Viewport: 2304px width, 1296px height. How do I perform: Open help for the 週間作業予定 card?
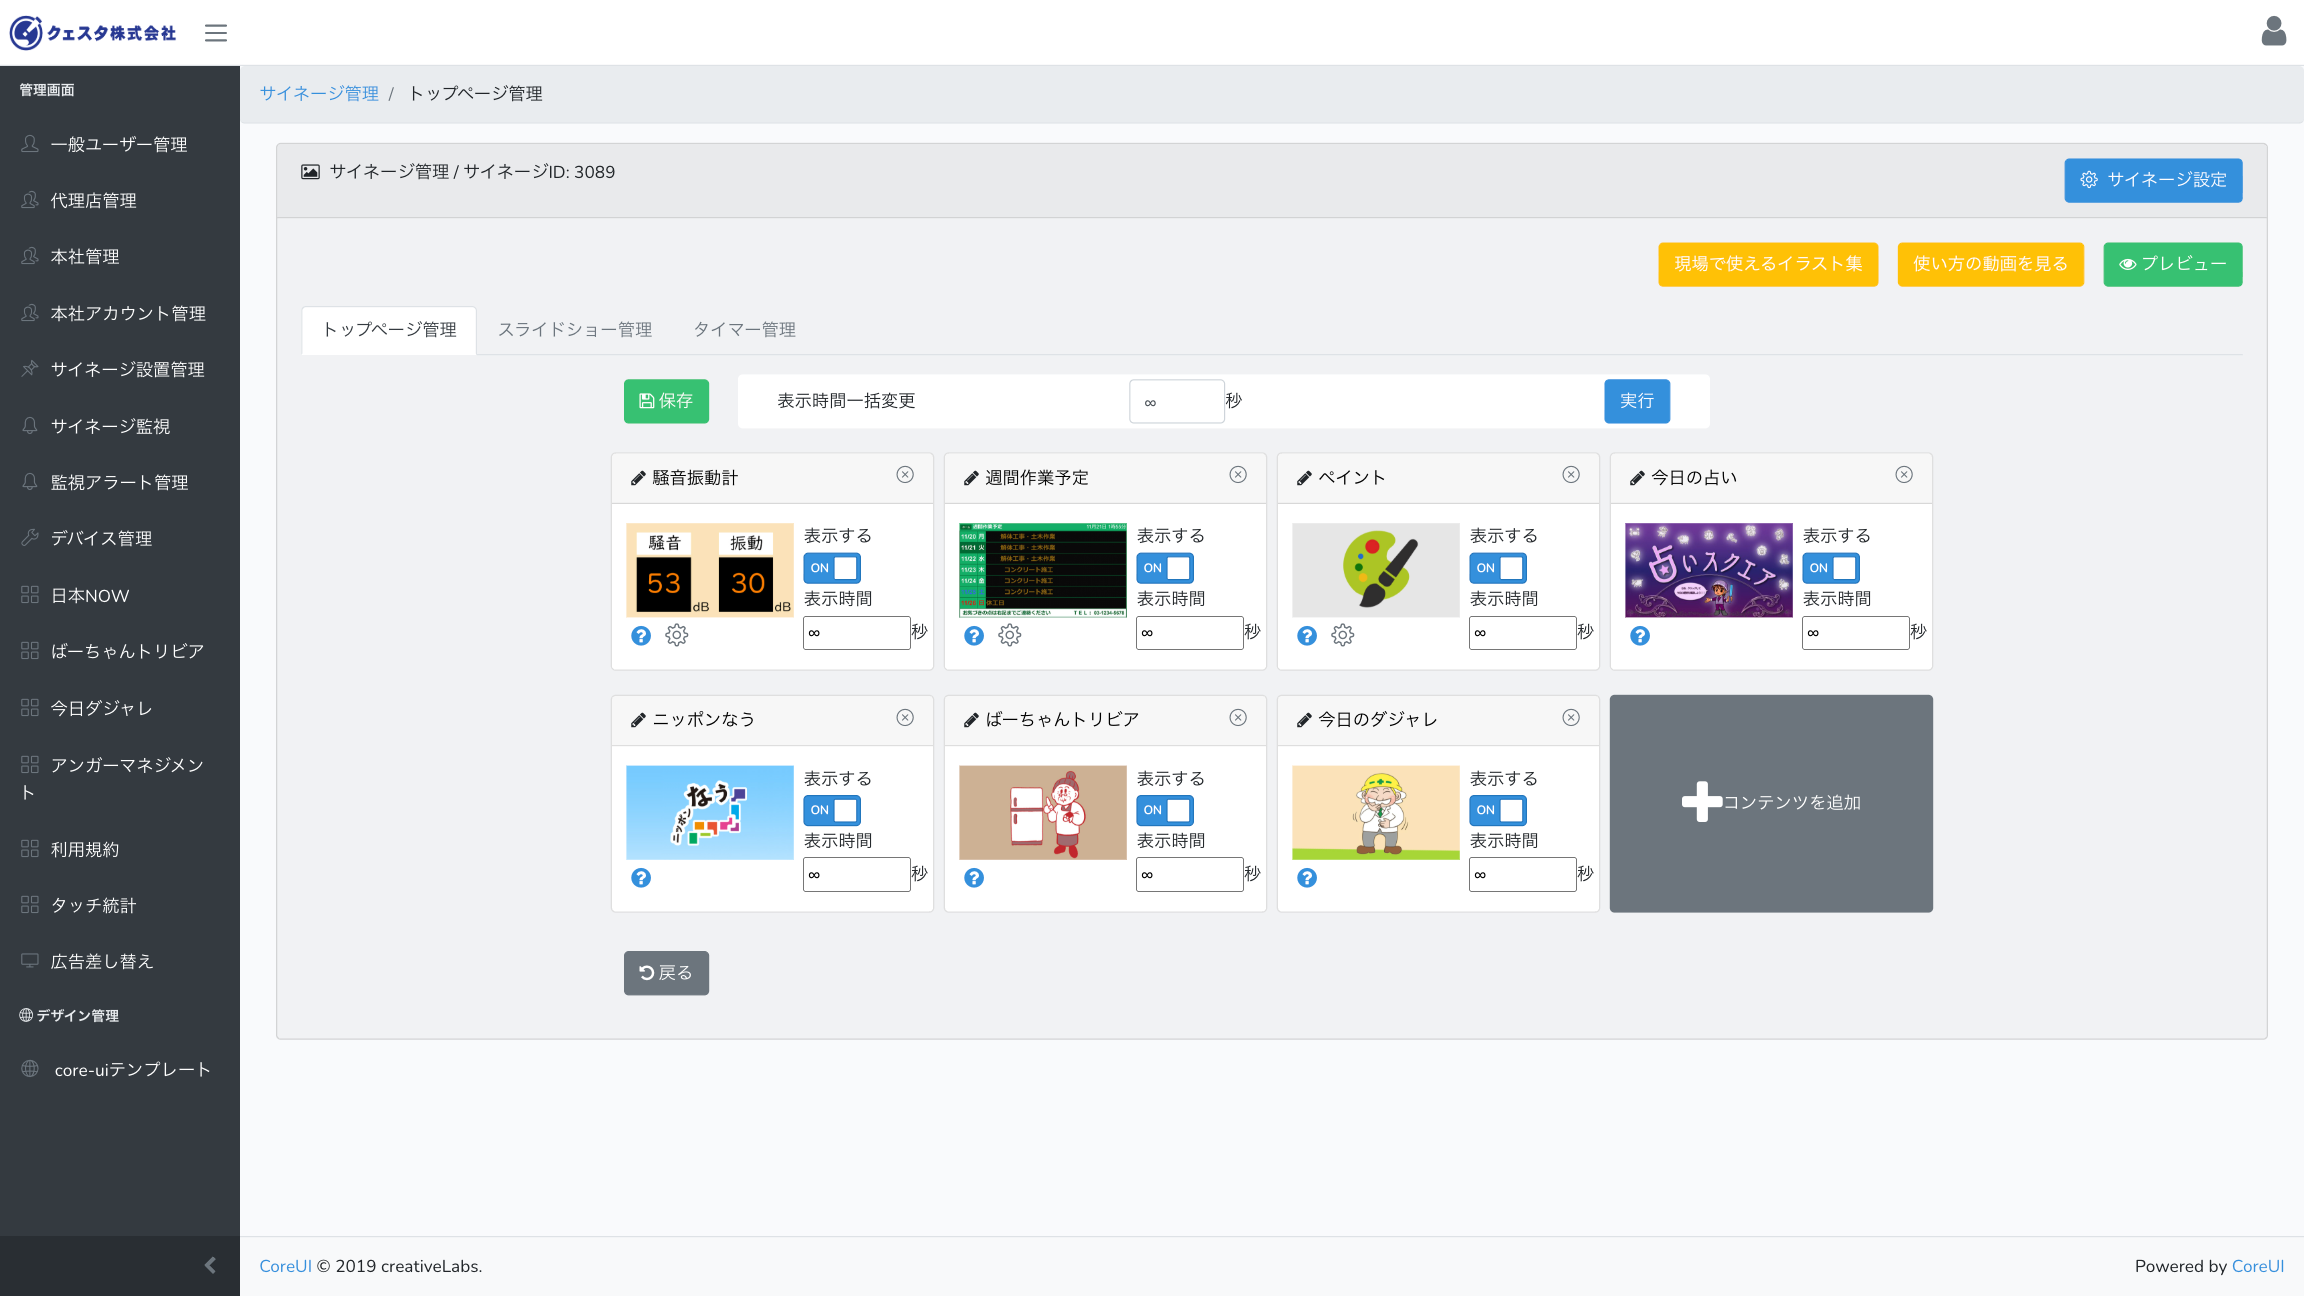pyautogui.click(x=974, y=636)
